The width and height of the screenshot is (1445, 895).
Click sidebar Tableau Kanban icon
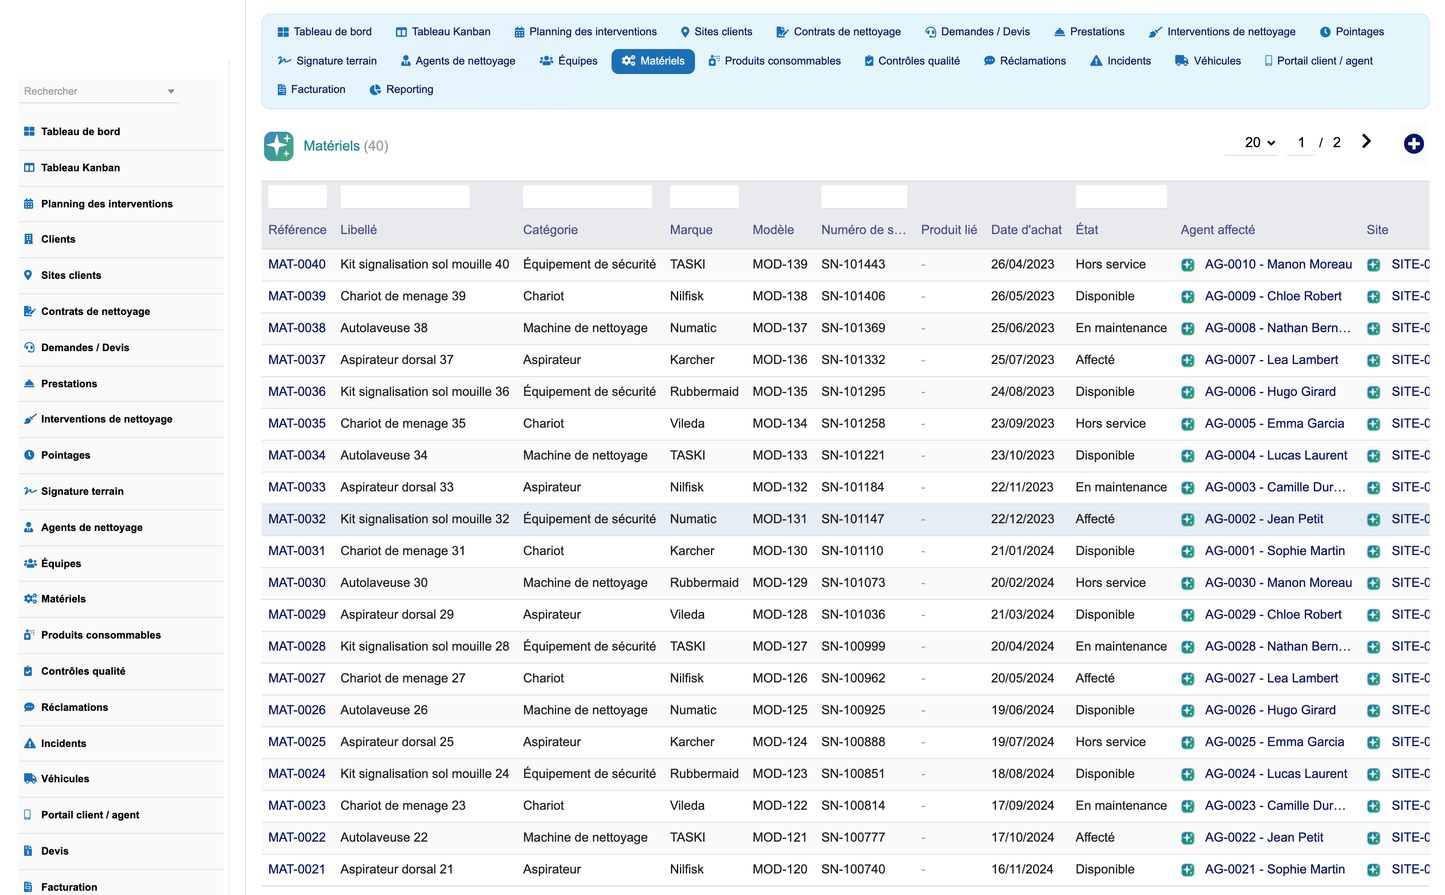[29, 168]
